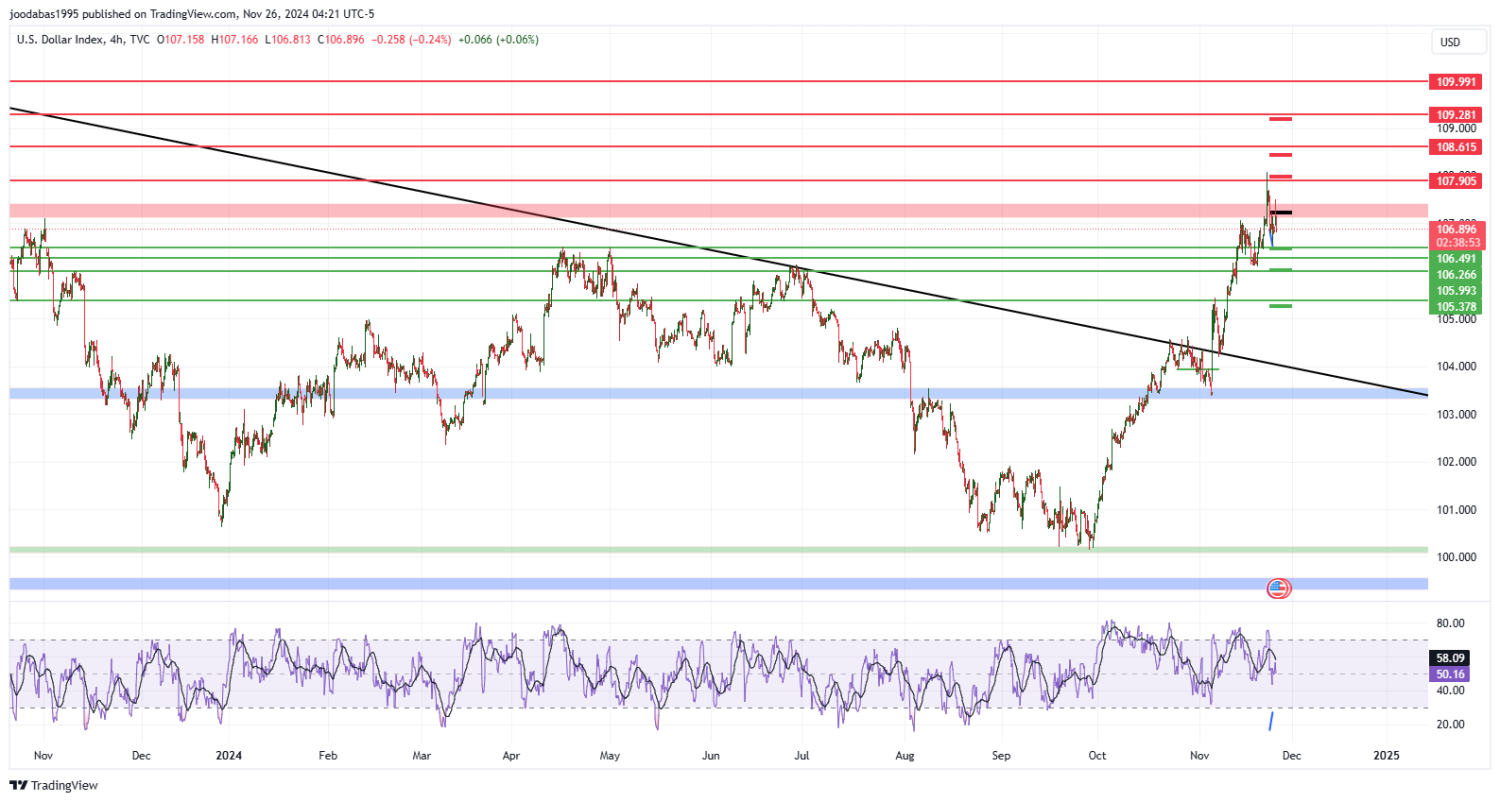Image resolution: width=1500 pixels, height=802 pixels.
Task: Select the pink resistance zone rectangle
Action: point(719,211)
